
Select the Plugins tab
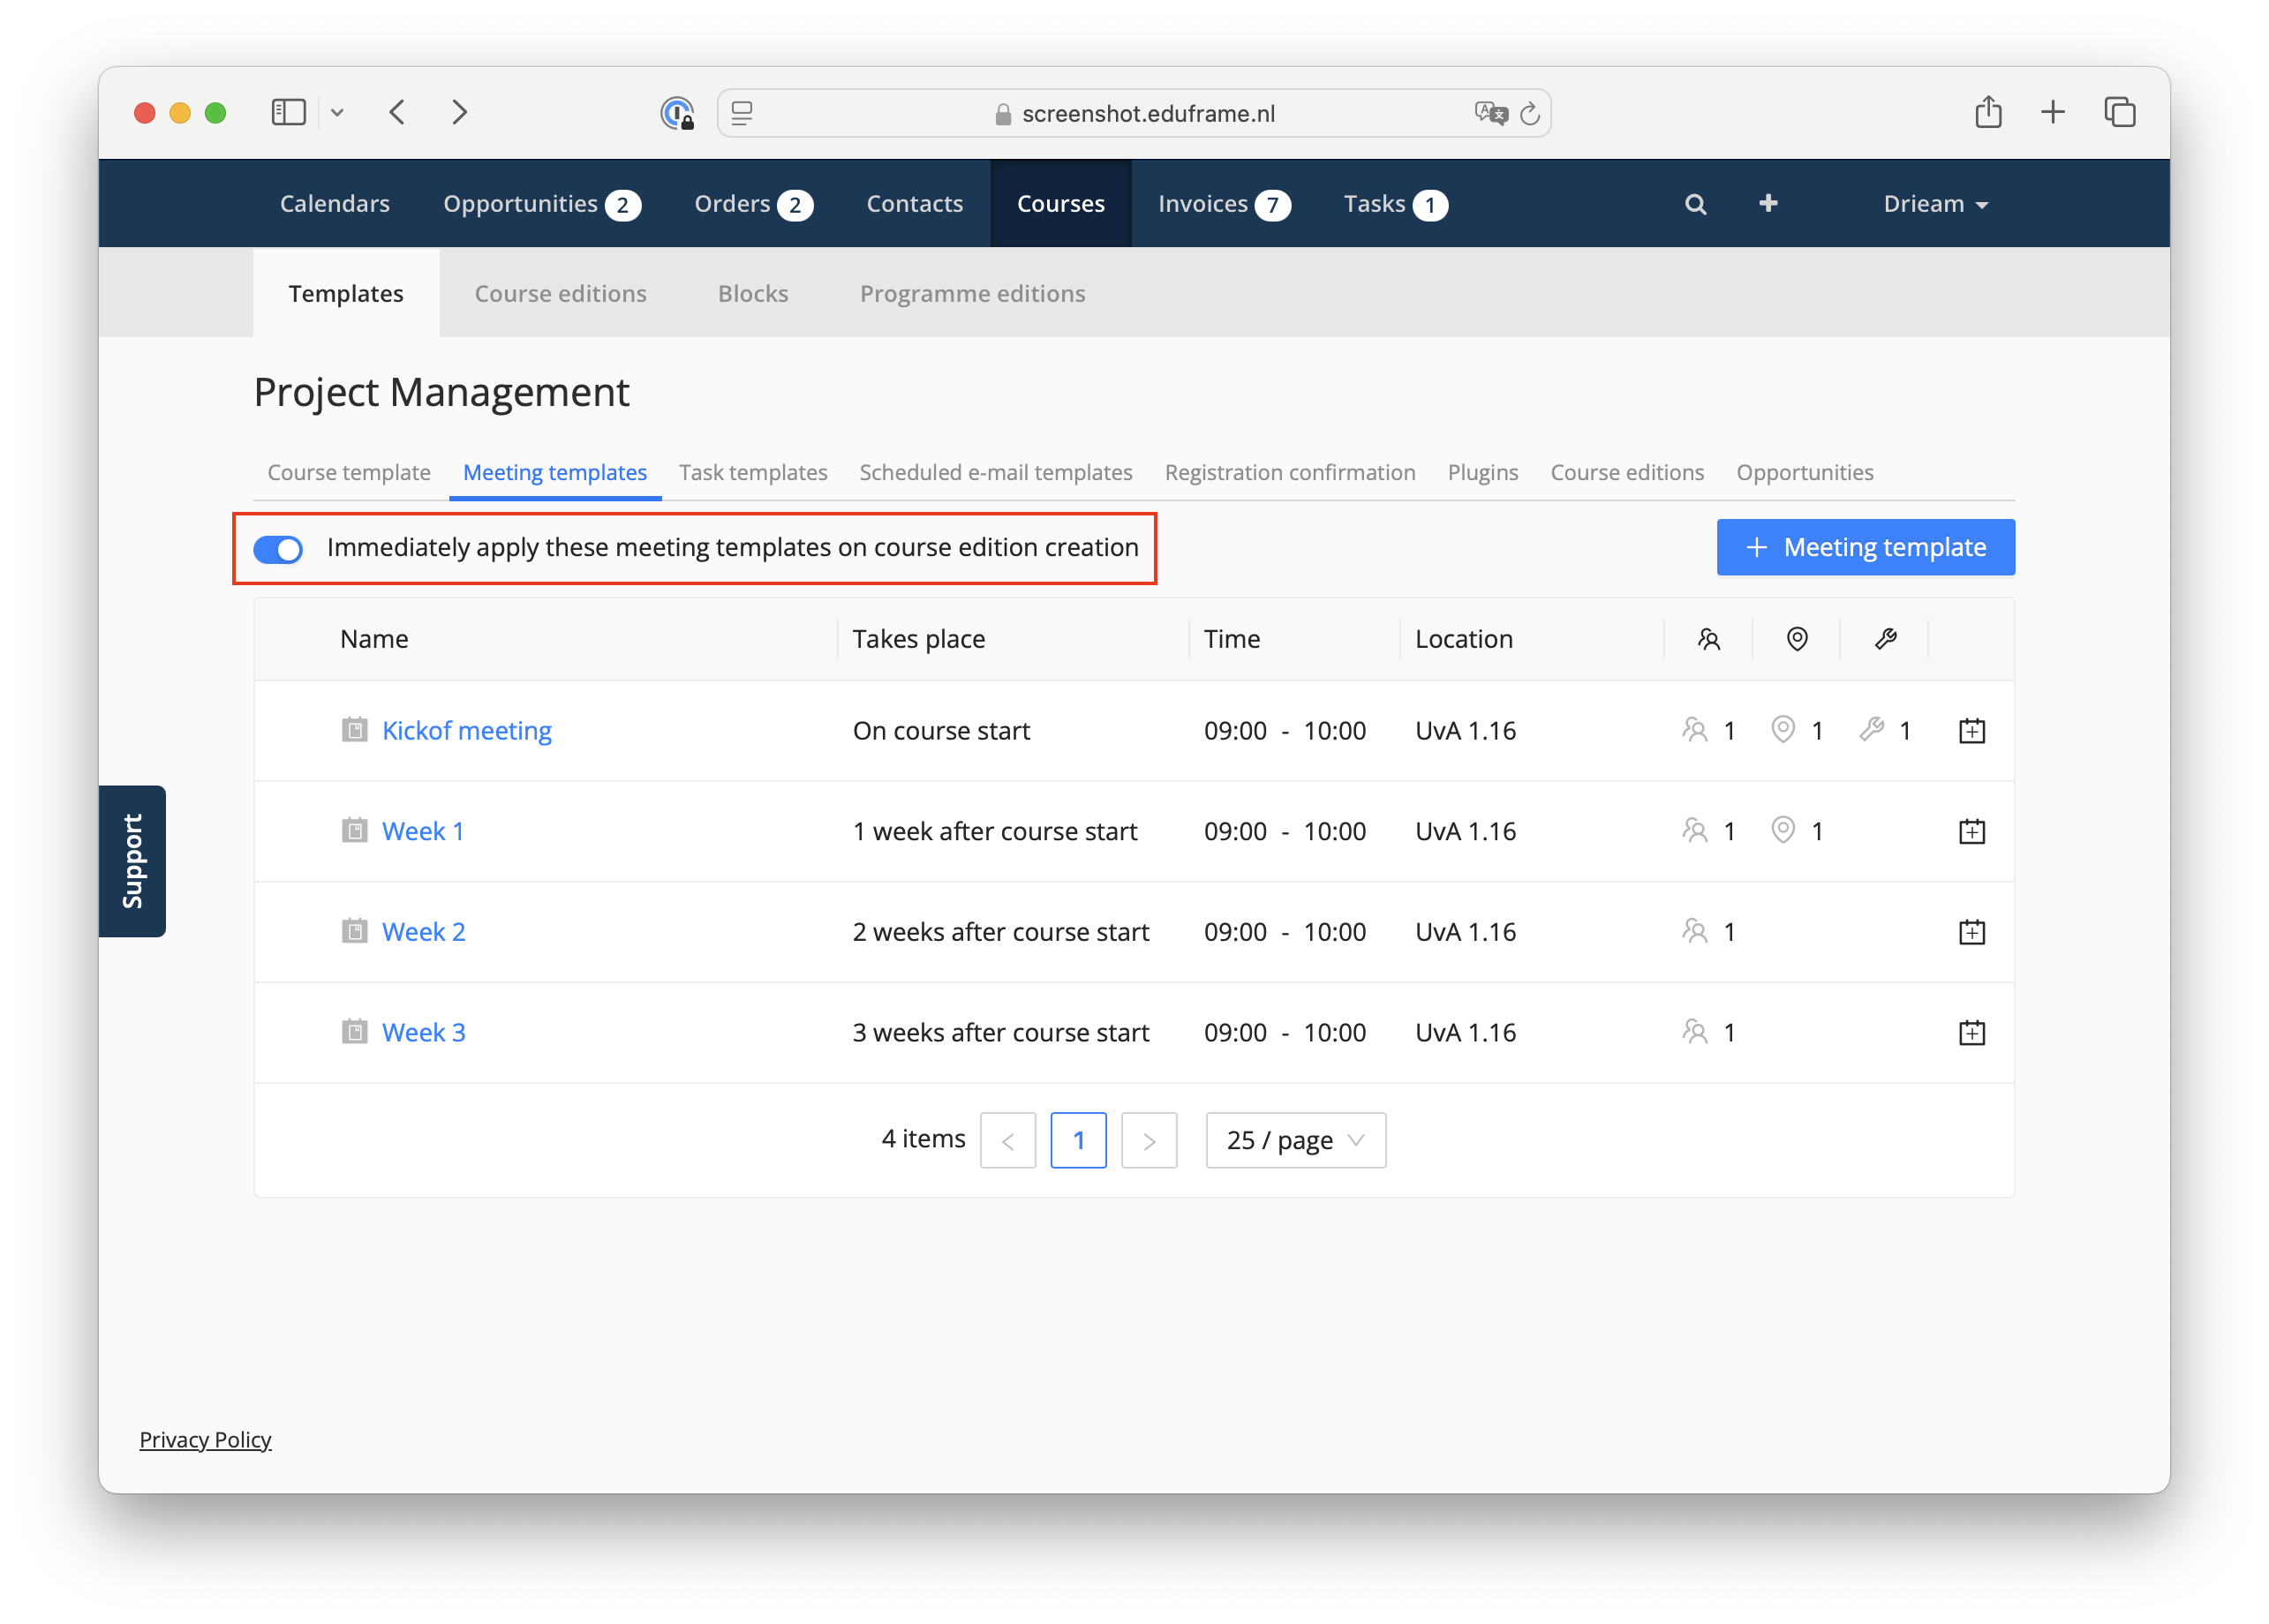pos(1483,472)
